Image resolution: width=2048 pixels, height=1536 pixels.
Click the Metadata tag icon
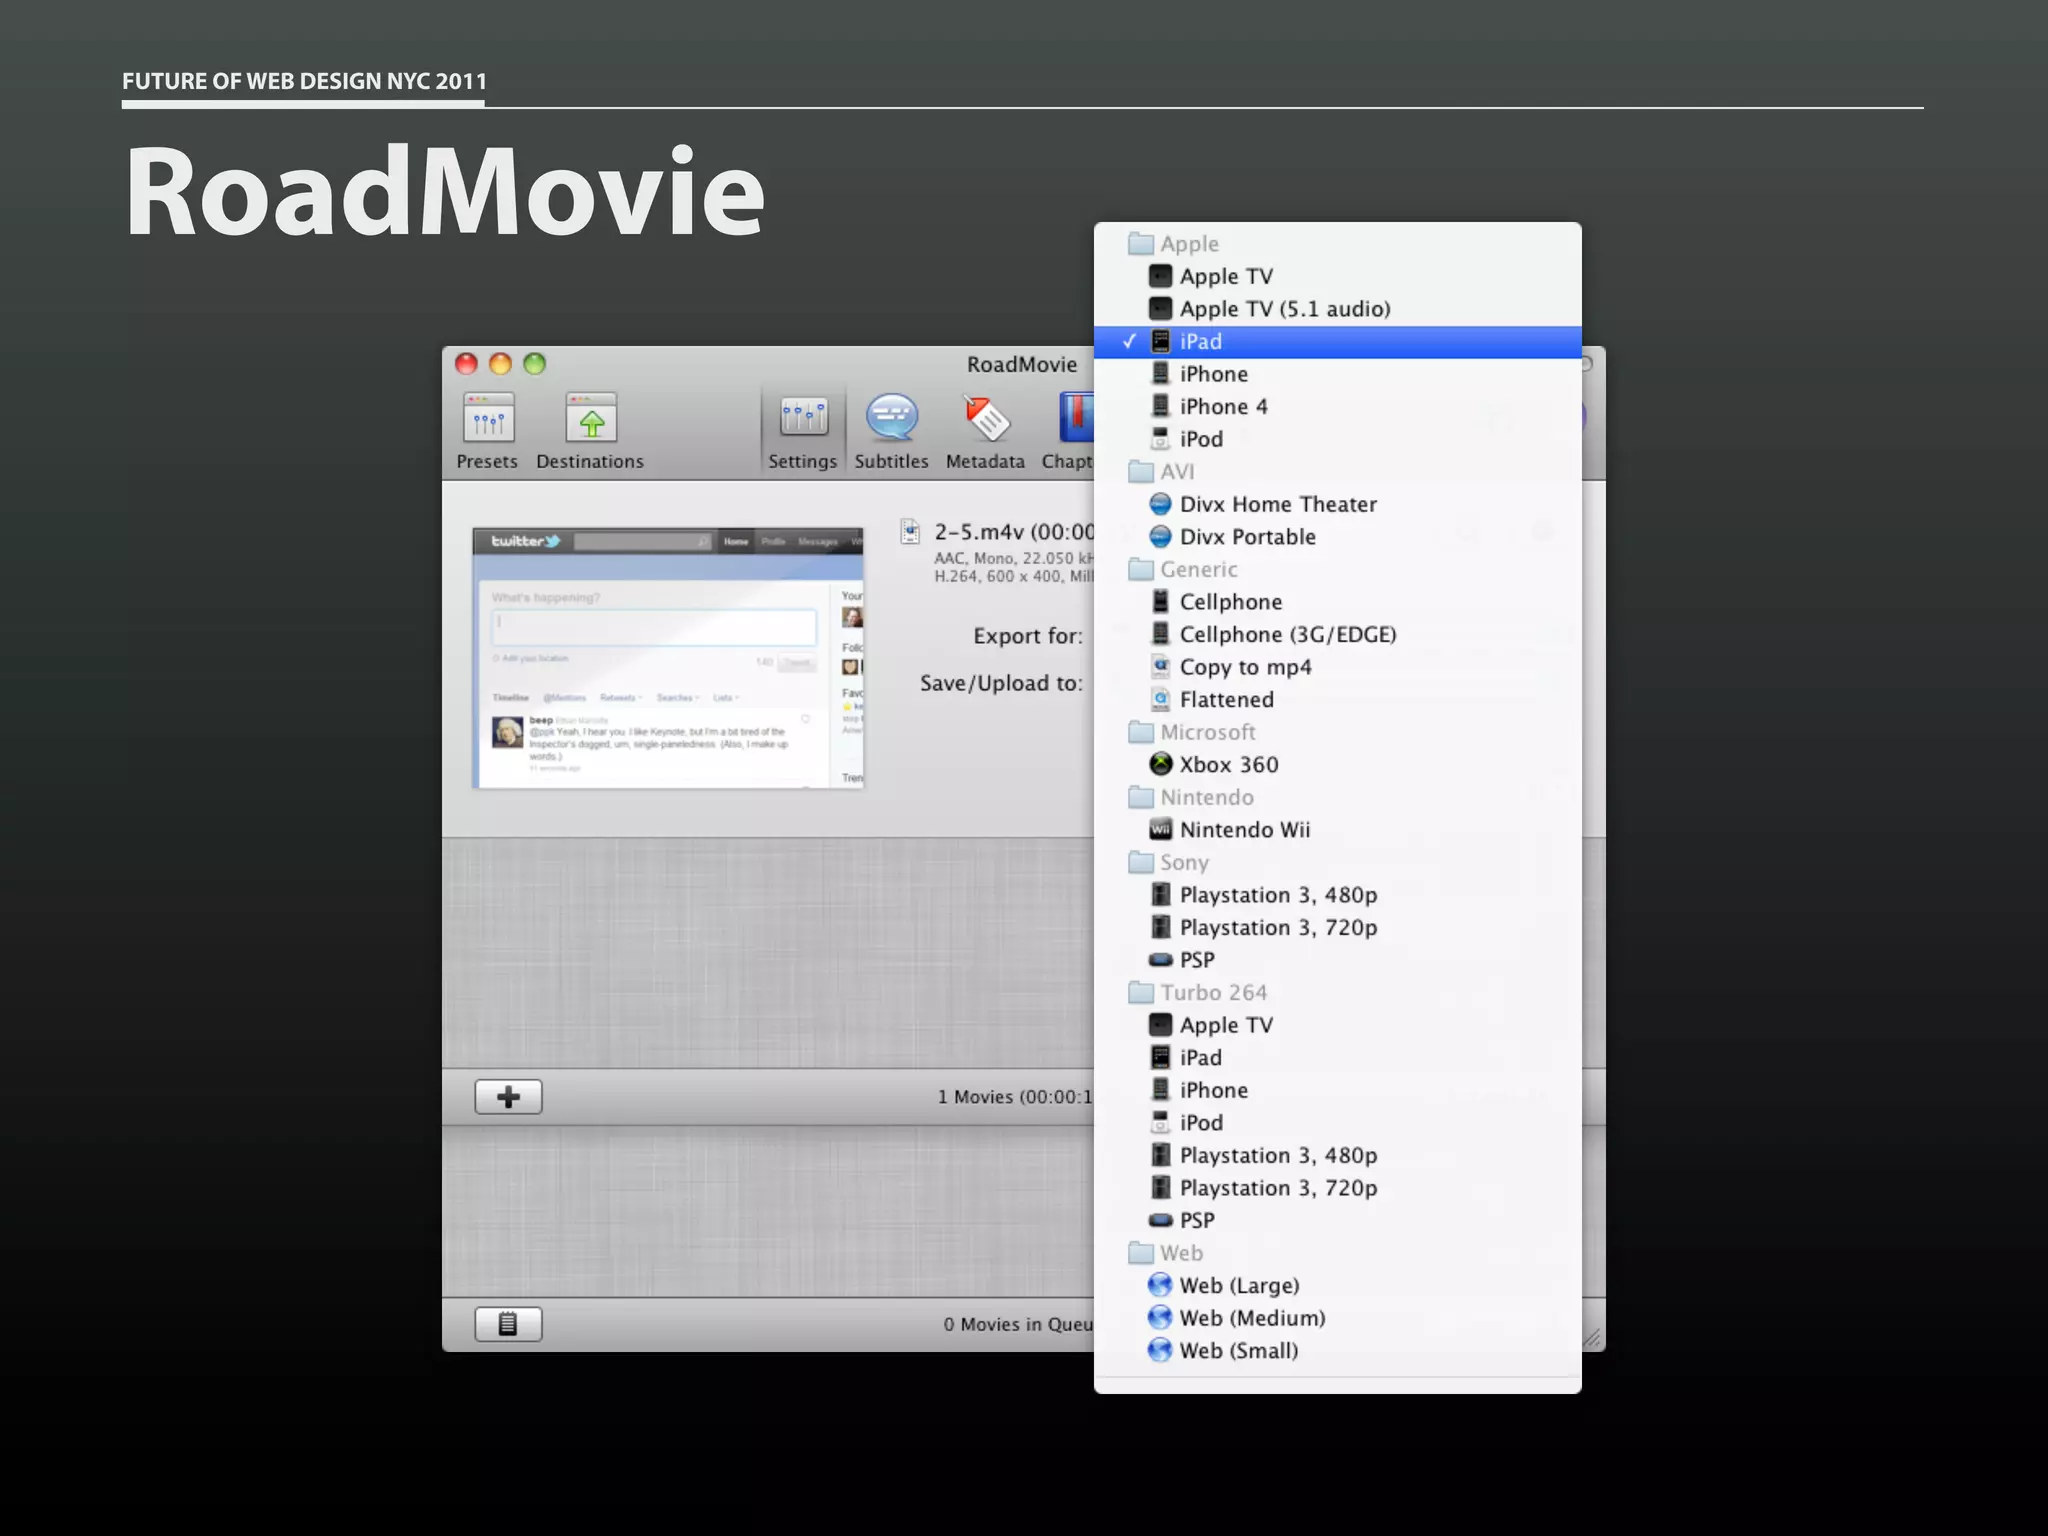click(986, 420)
